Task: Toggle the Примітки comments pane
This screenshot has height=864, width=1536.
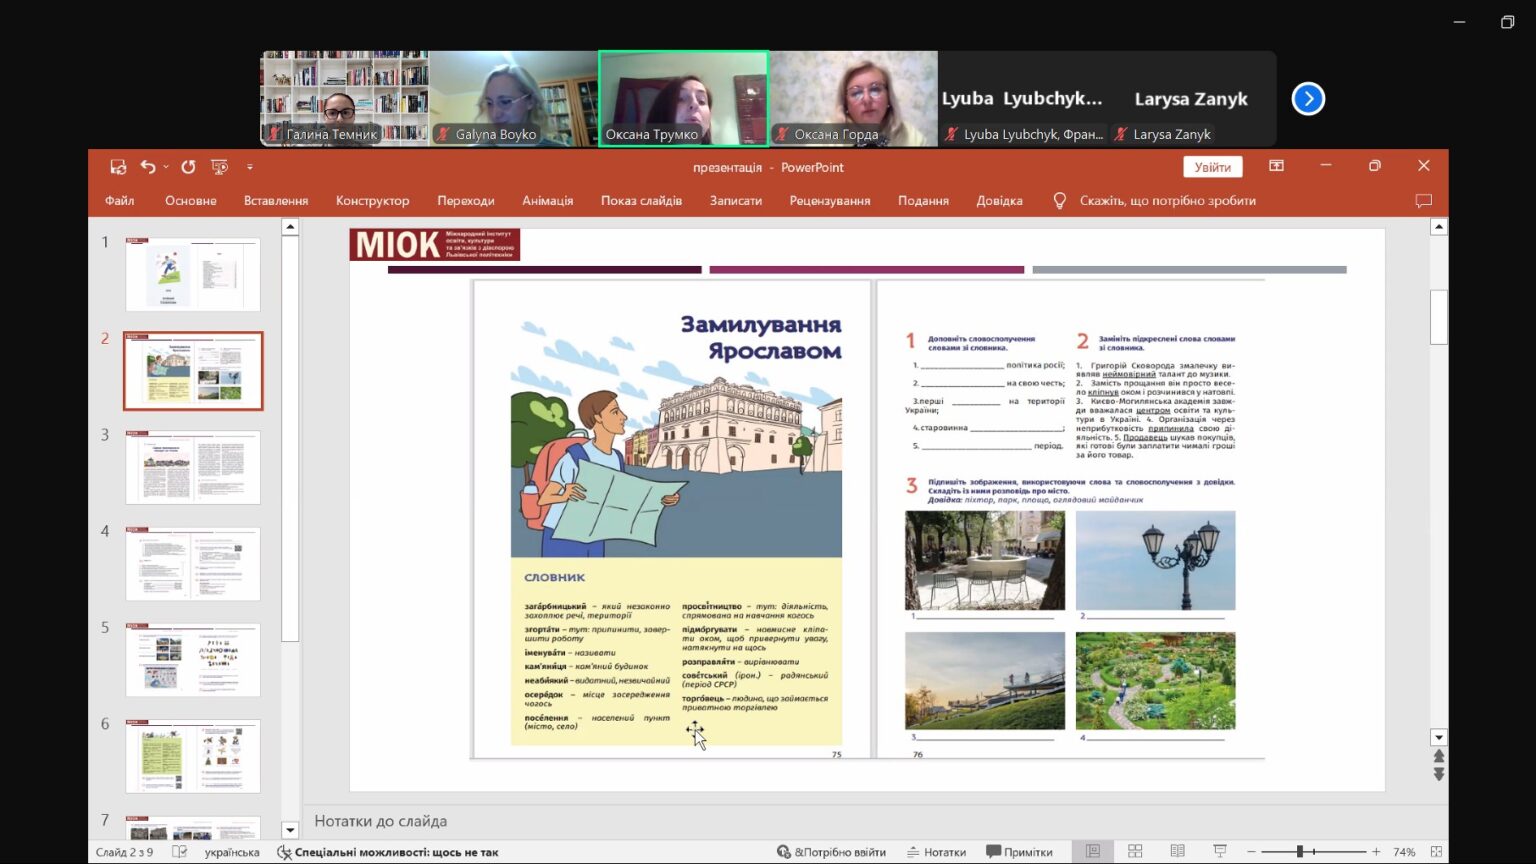Action: point(1019,852)
